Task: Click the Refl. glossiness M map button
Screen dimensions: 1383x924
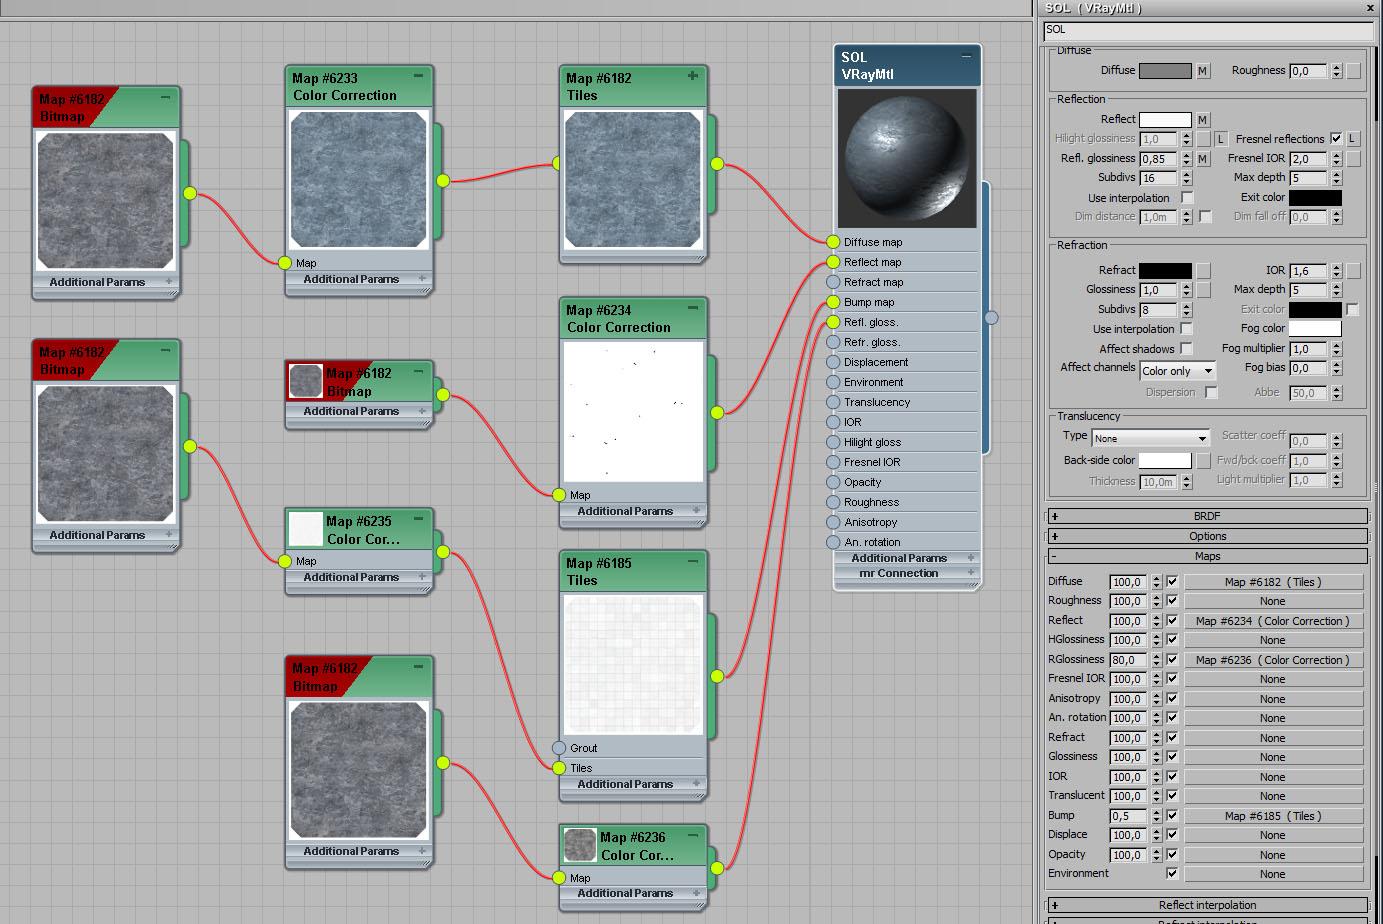Action: coord(1203,159)
